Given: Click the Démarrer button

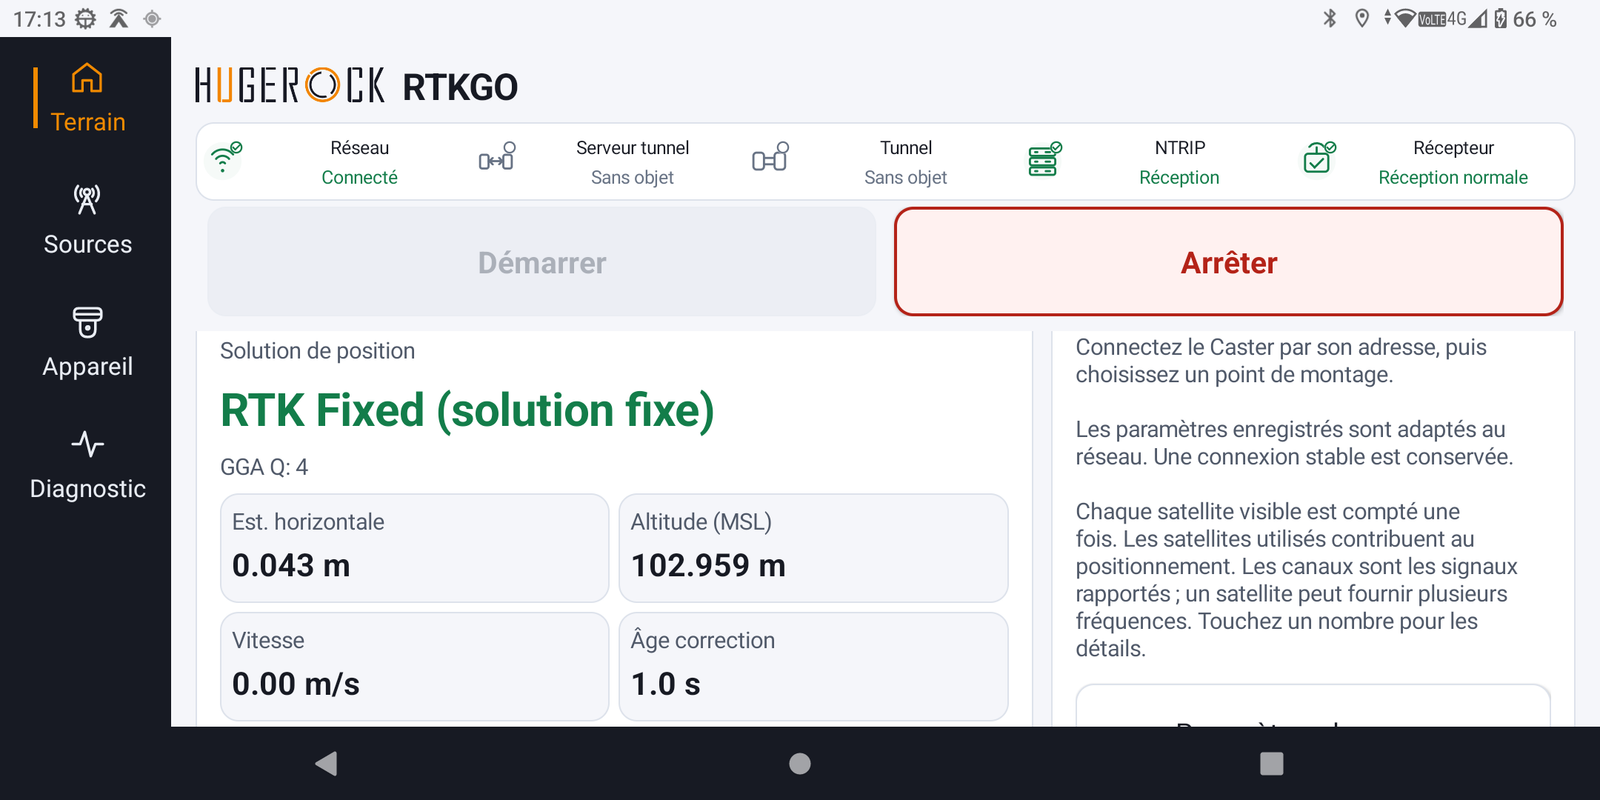Looking at the screenshot, I should pyautogui.click(x=542, y=262).
